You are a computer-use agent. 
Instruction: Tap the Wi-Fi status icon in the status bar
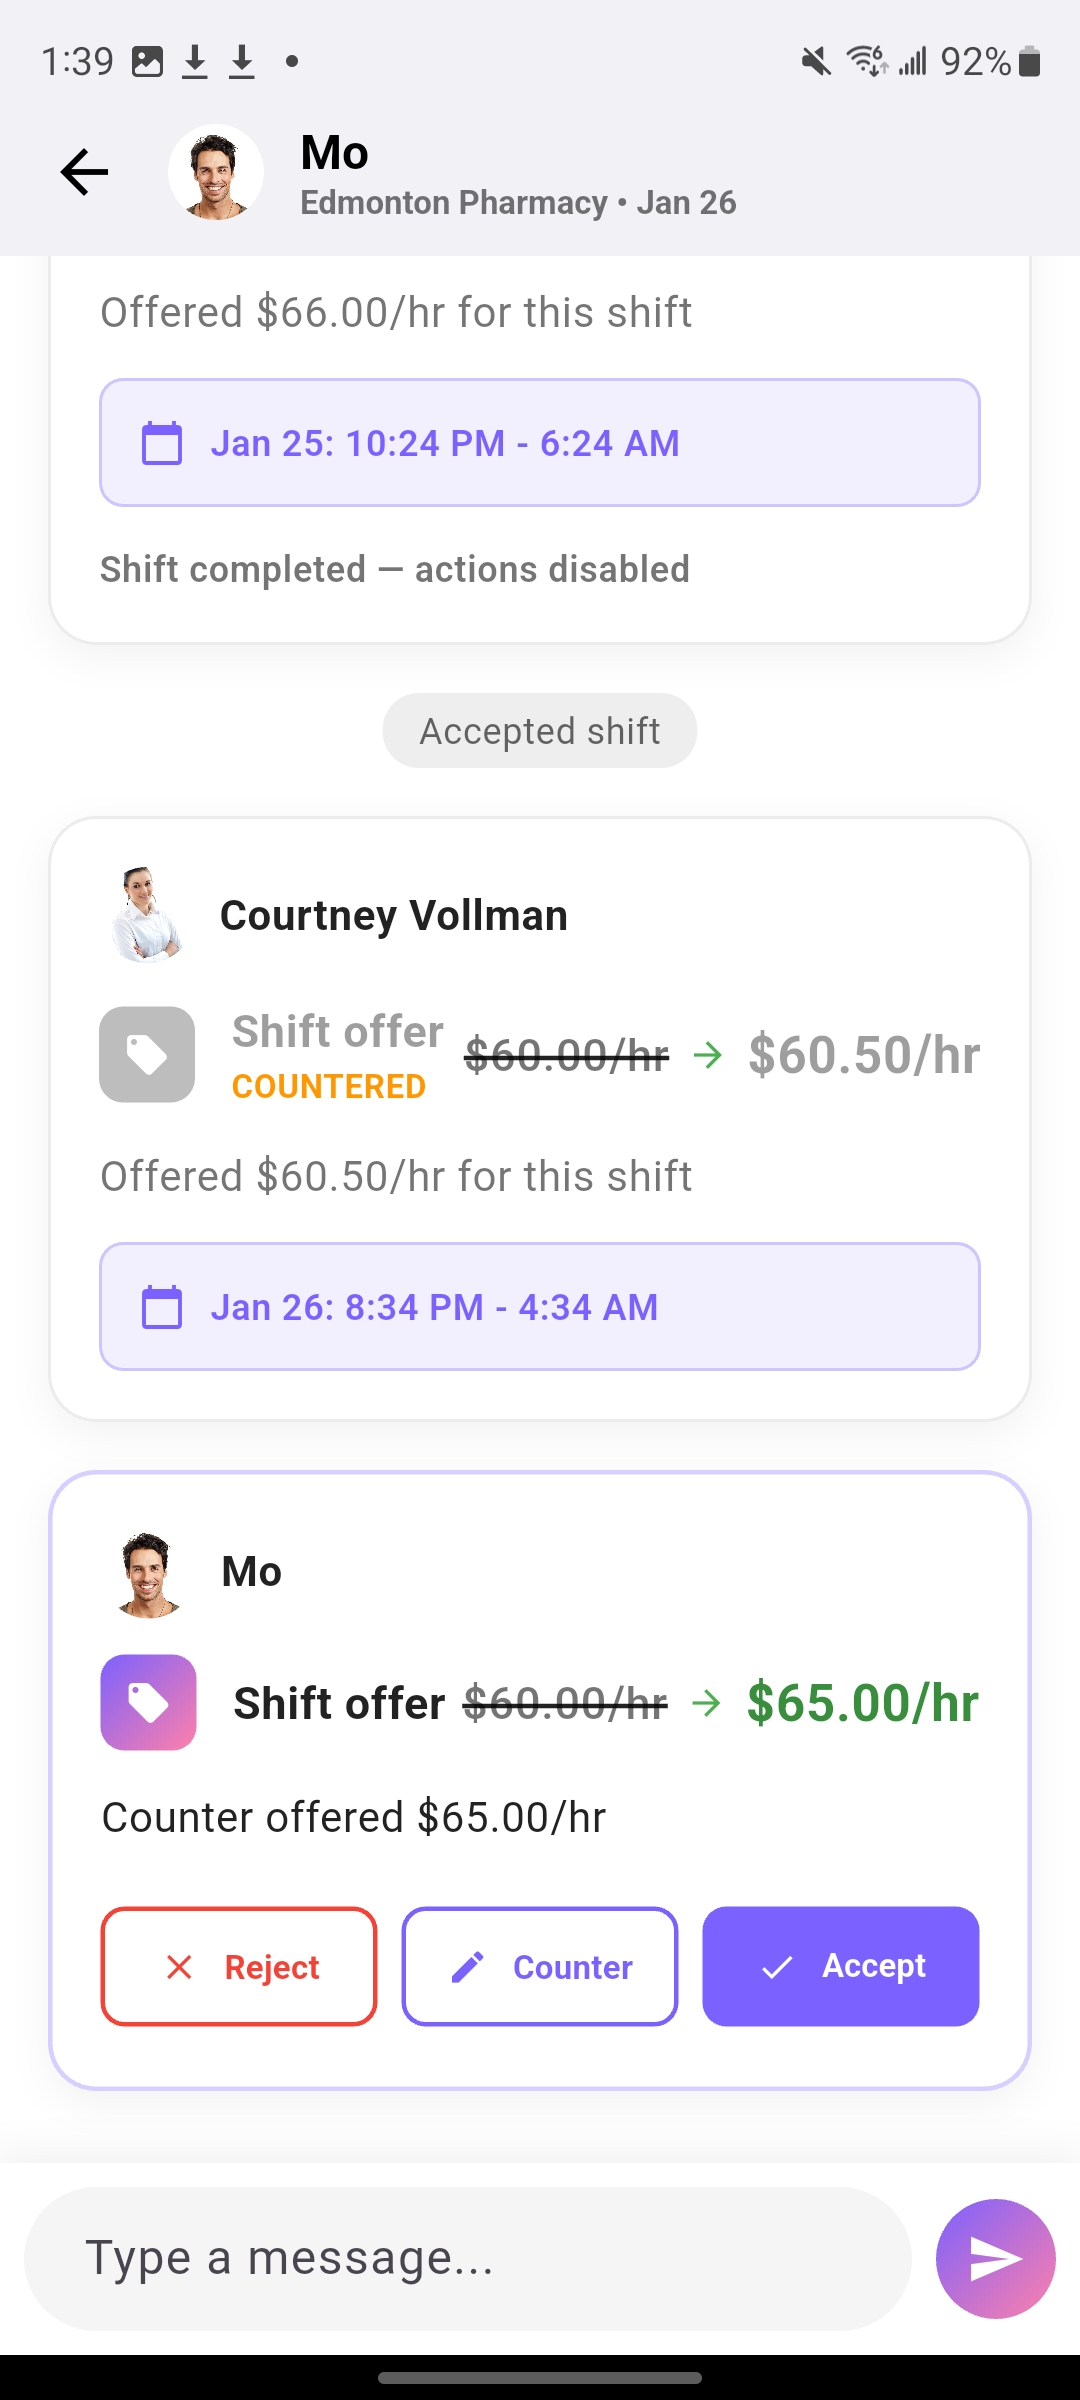(x=866, y=62)
